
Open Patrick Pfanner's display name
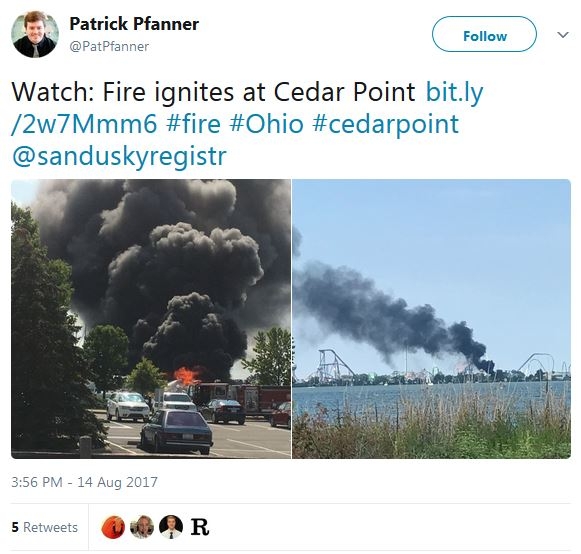134,24
